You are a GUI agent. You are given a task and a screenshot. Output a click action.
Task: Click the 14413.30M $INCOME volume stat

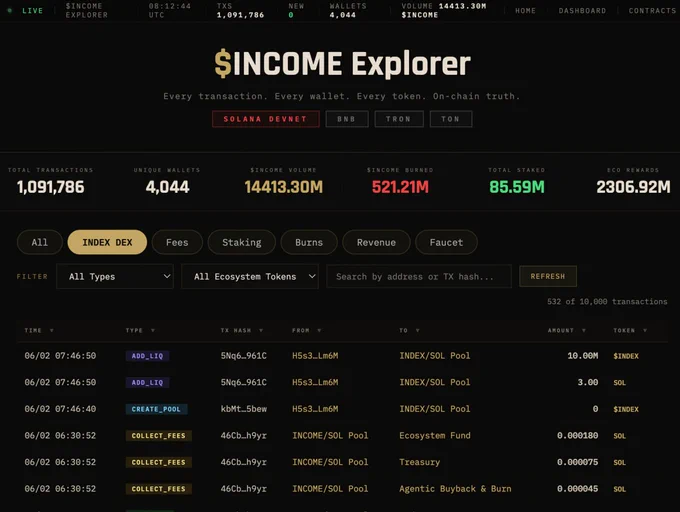tap(284, 187)
